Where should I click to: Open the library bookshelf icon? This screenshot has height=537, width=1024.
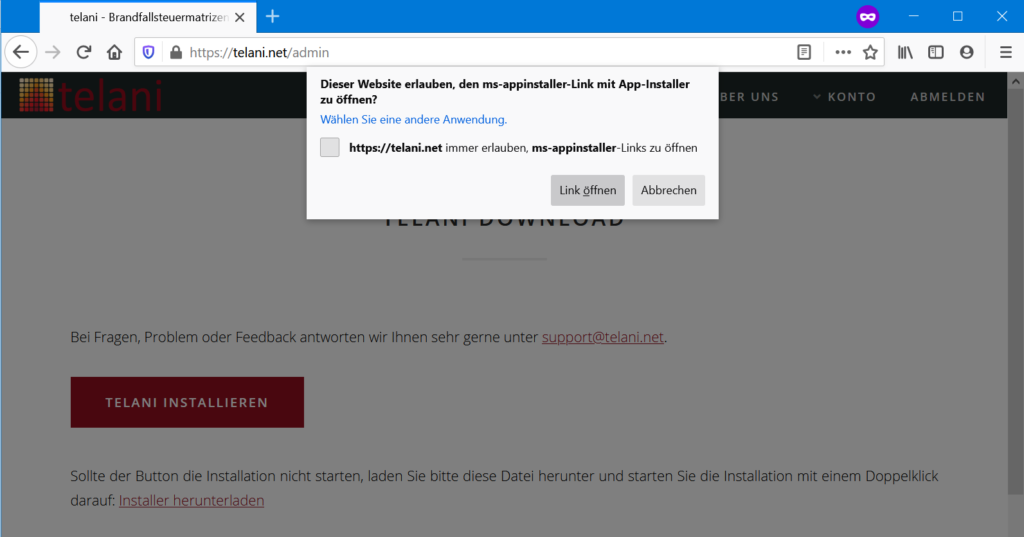[x=904, y=52]
